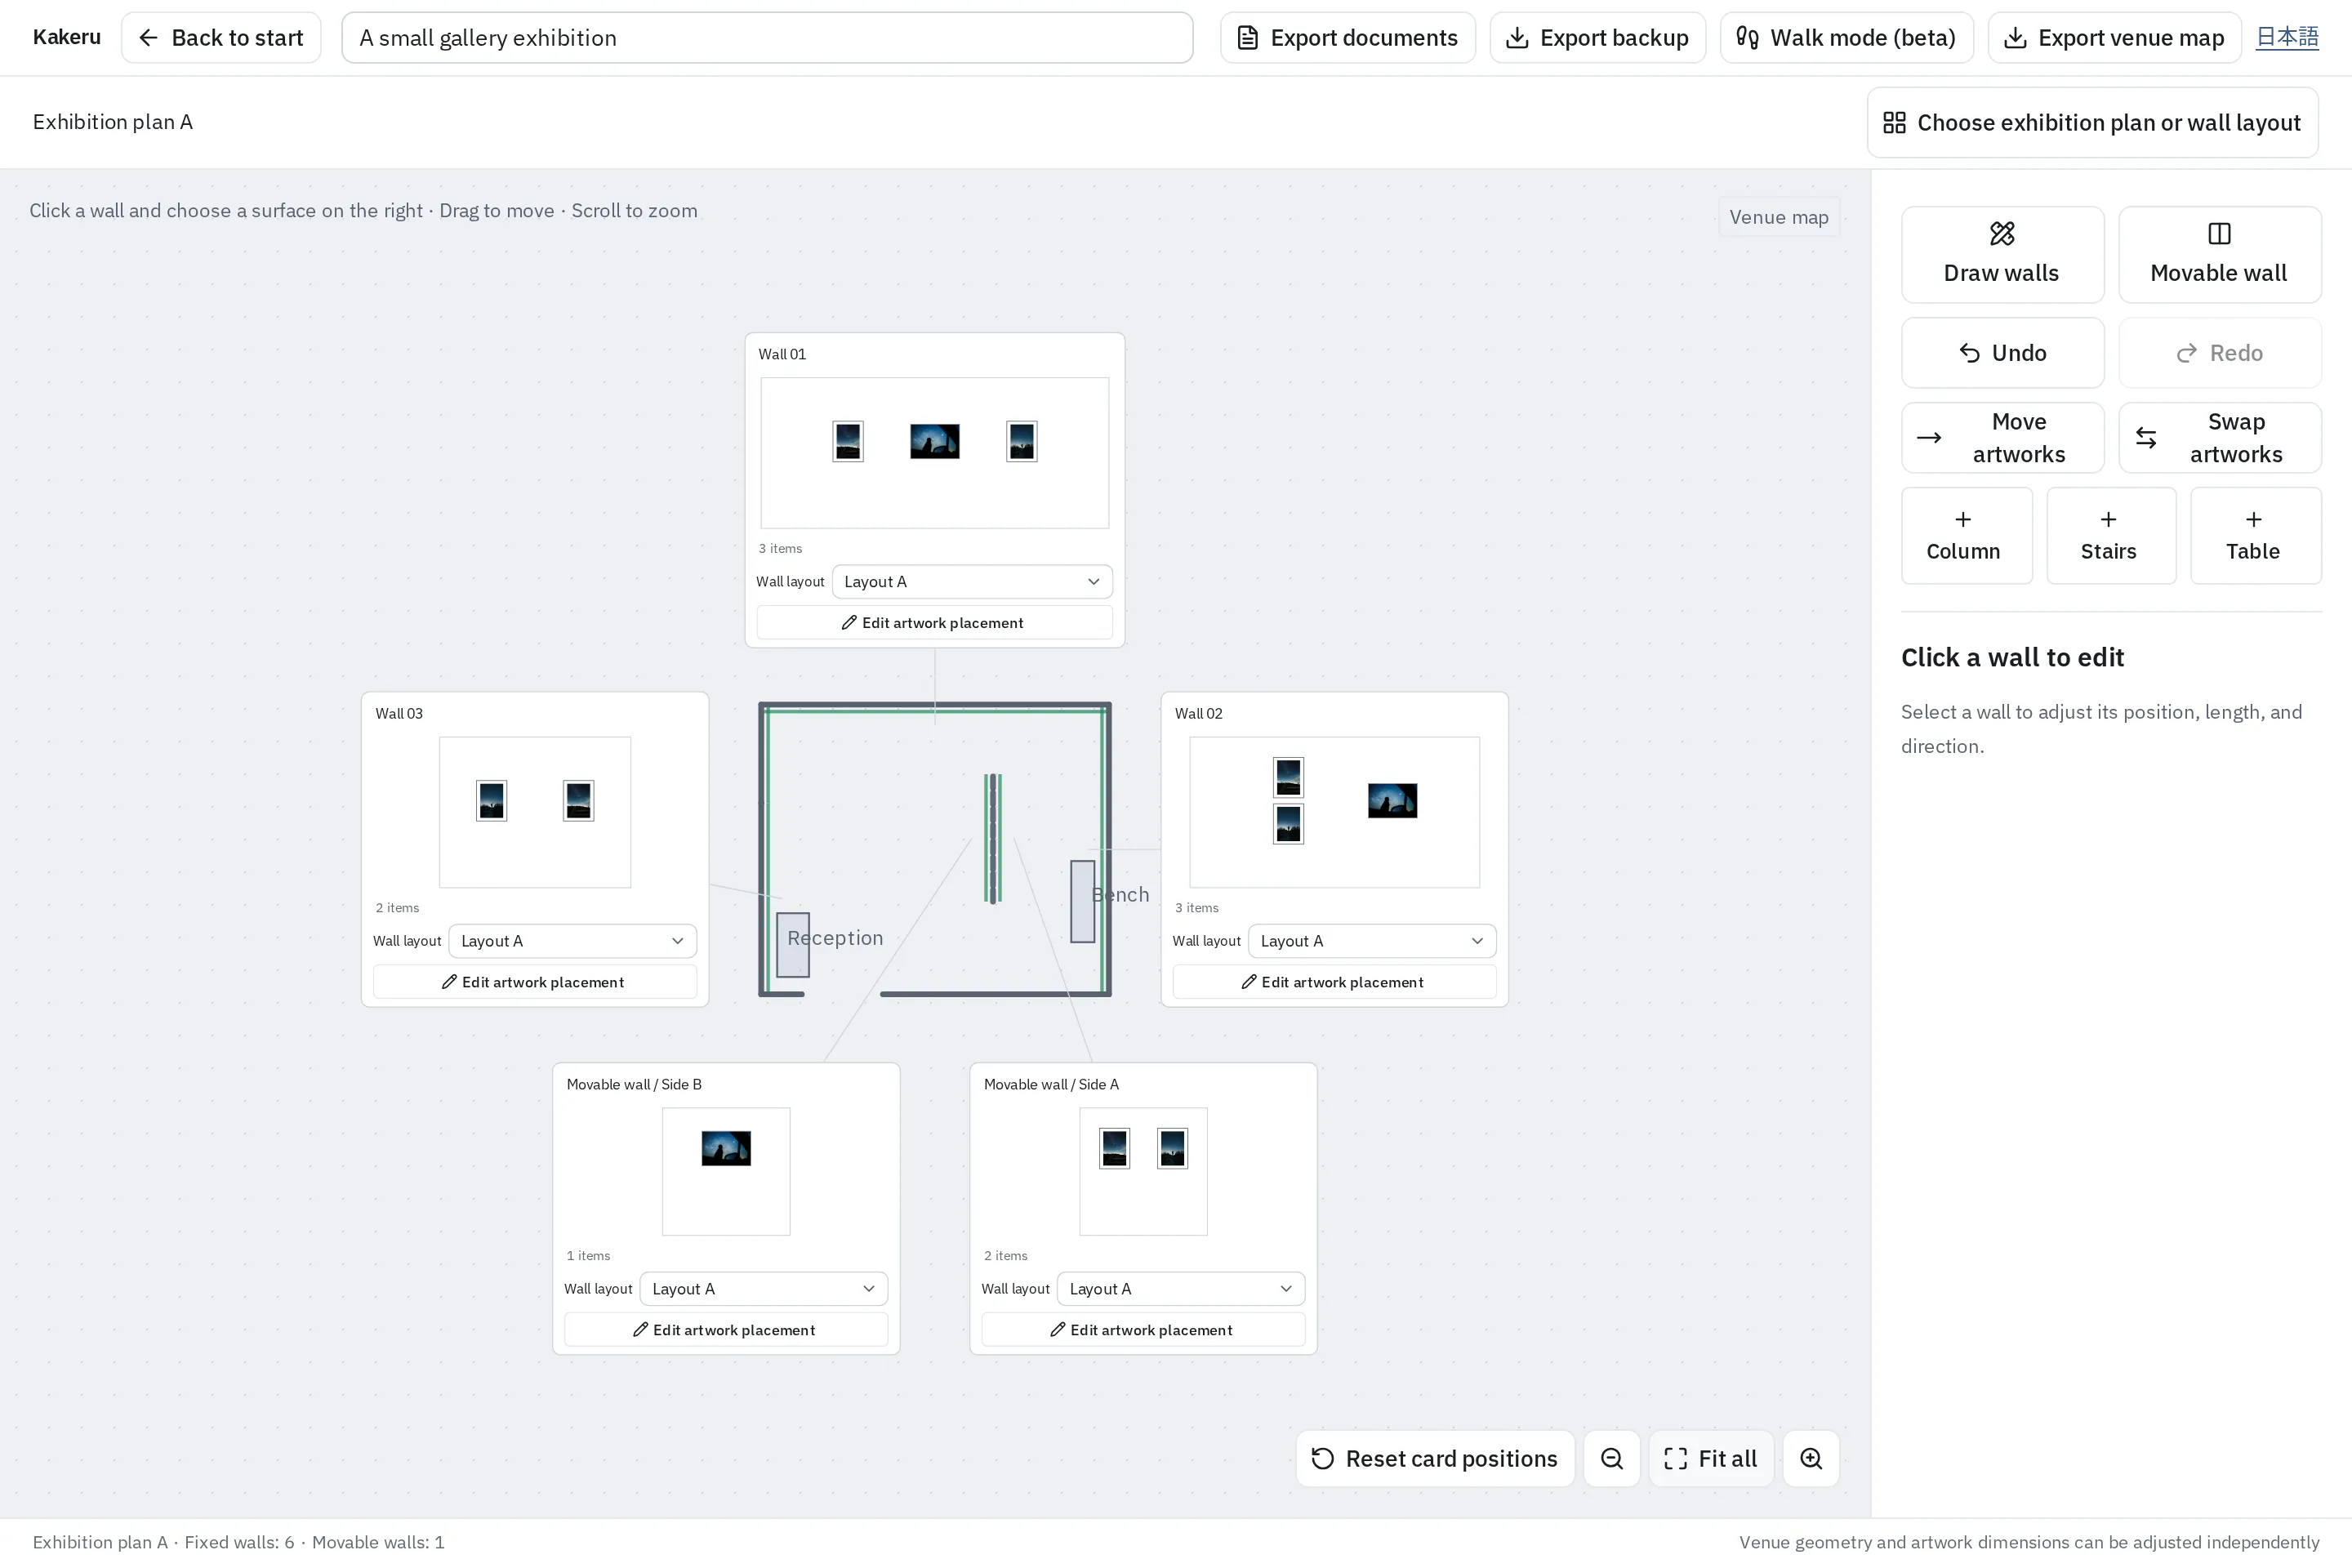This screenshot has width=2352, height=1568.
Task: Add Stairs to the venue
Action: click(2110, 535)
